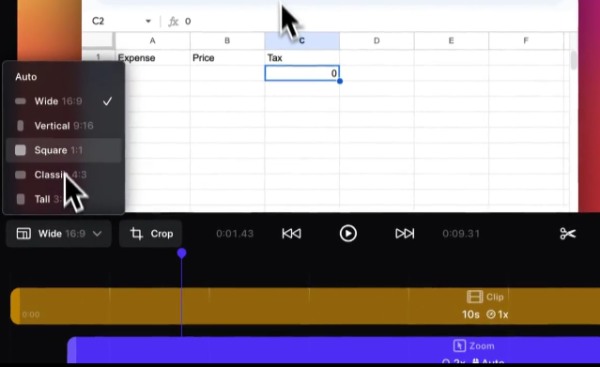Click the left trim handle of Clip track
Screen dimensions: 600x367
click(x=15, y=306)
